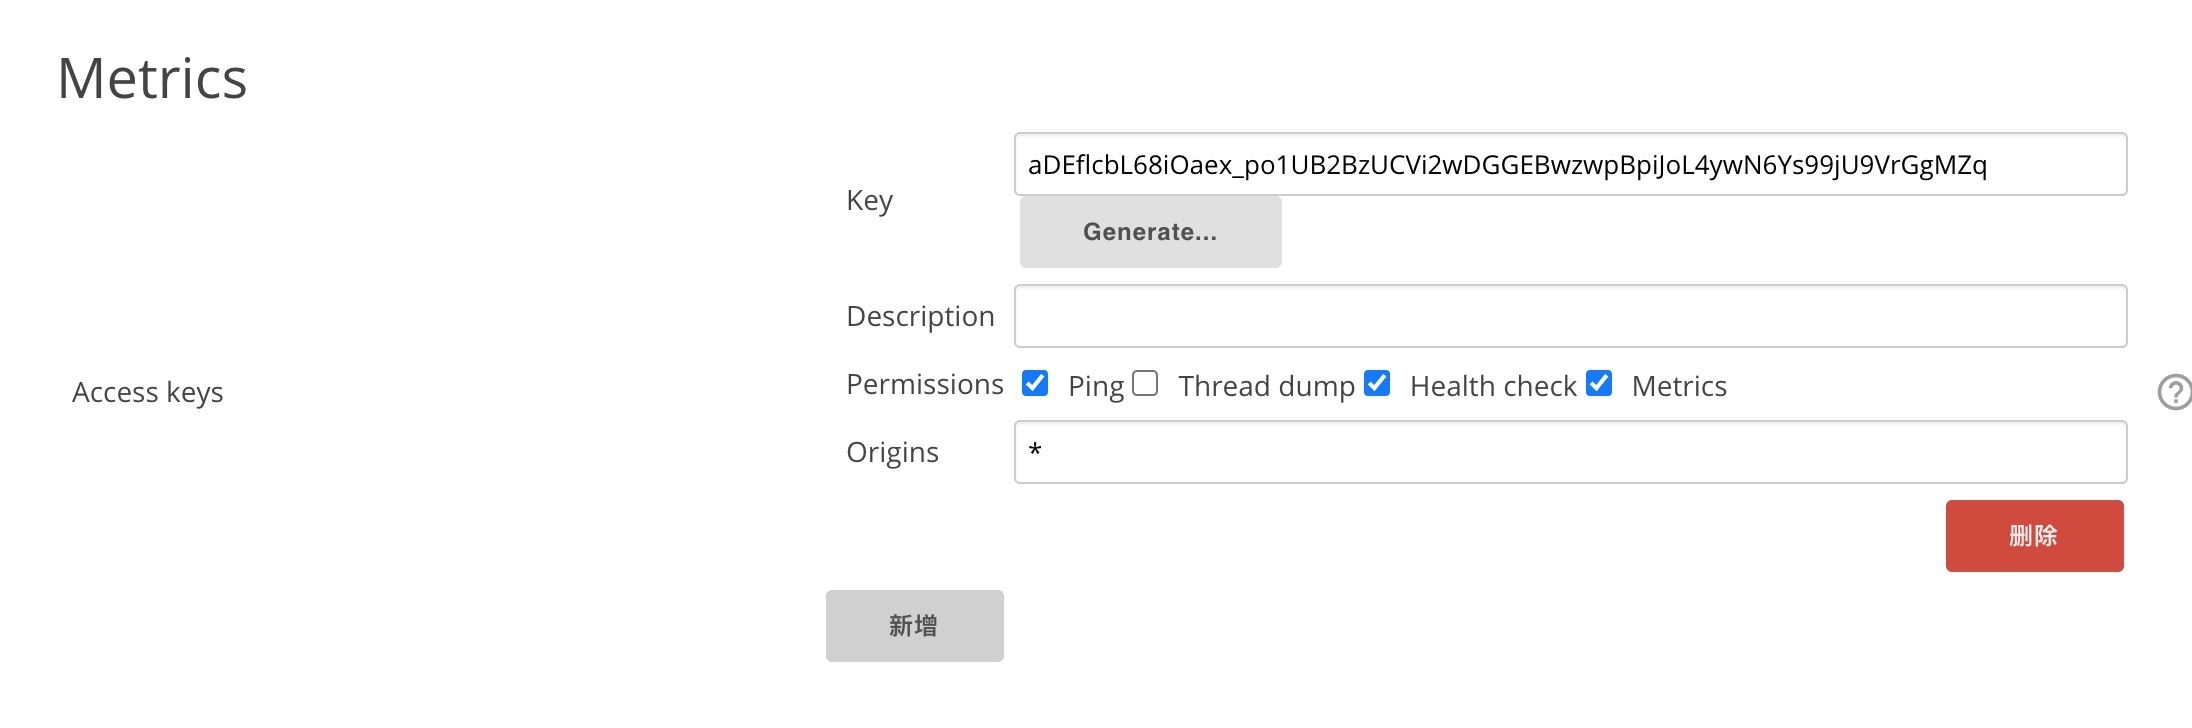The height and width of the screenshot is (728, 2192).
Task: Toggle off the Metrics permission
Action: pyautogui.click(x=1599, y=383)
